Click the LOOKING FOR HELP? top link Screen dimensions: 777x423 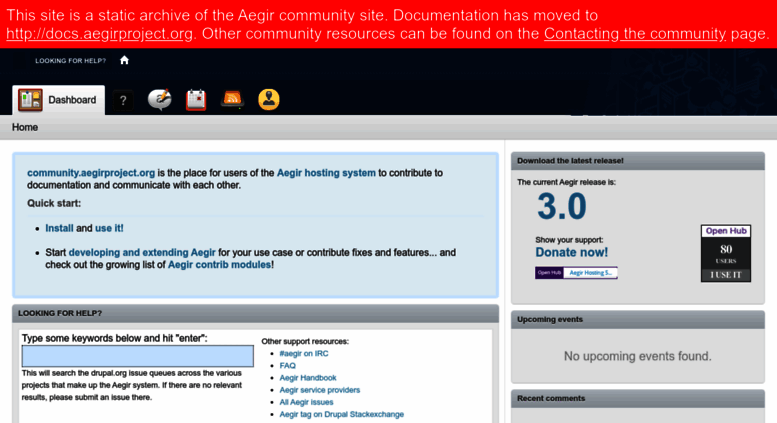pyautogui.click(x=70, y=60)
